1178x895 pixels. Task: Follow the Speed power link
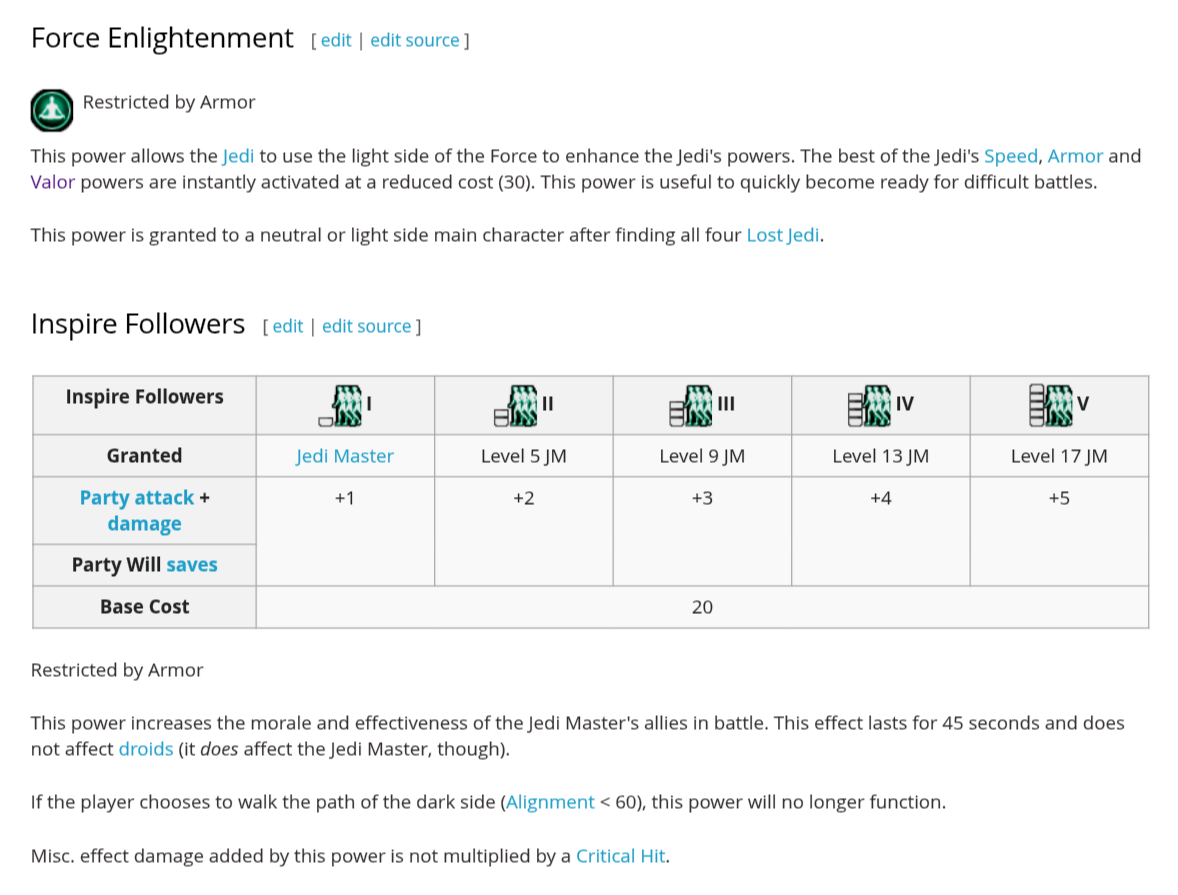(1010, 156)
